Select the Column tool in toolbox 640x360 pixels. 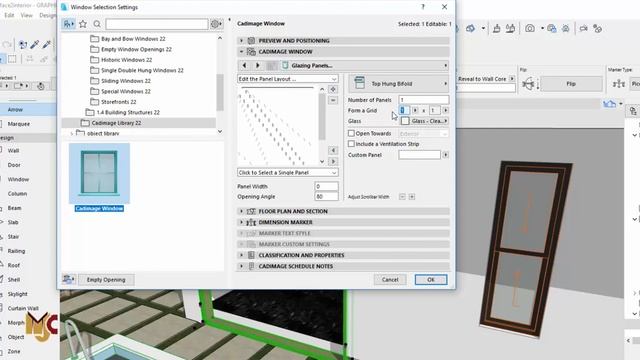[17, 193]
